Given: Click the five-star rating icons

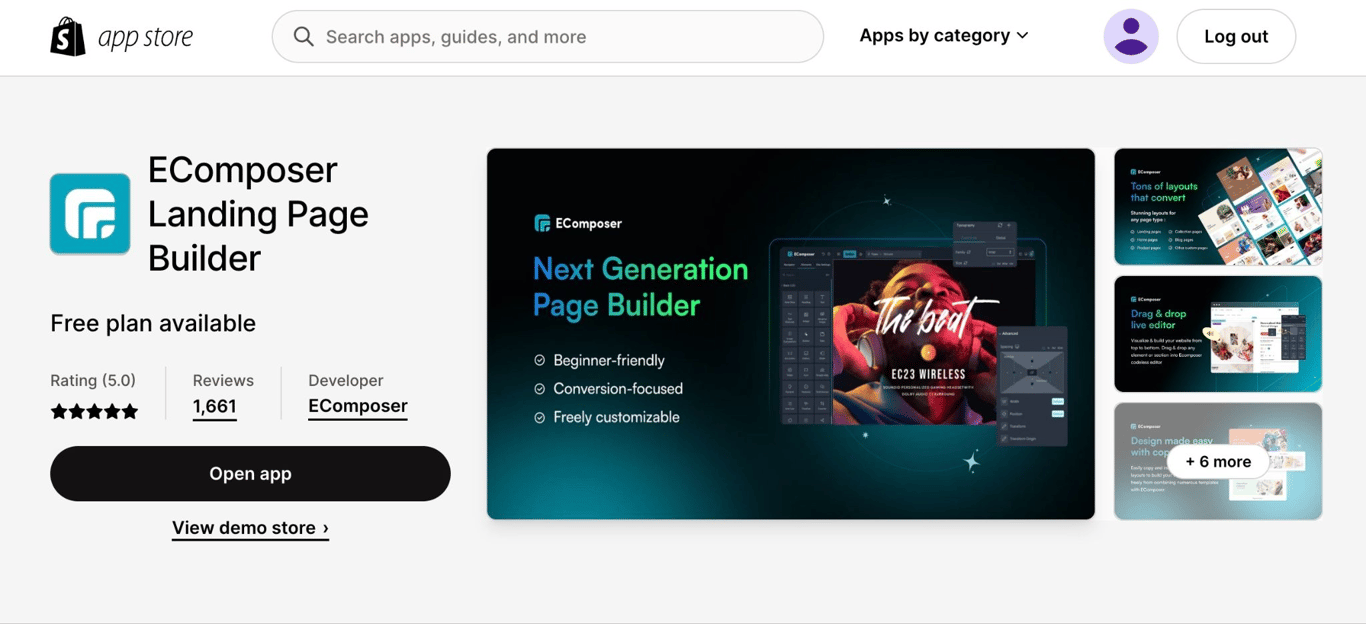Looking at the screenshot, I should point(94,411).
